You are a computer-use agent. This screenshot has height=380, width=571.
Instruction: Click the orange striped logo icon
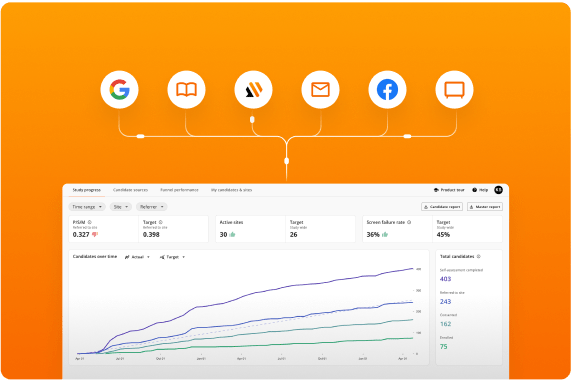253,90
